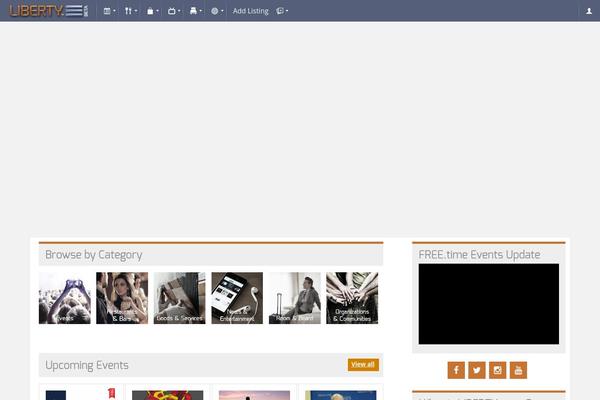The height and width of the screenshot is (400, 600).
Task: Open the globe communities navbar menu
Action: 216,11
